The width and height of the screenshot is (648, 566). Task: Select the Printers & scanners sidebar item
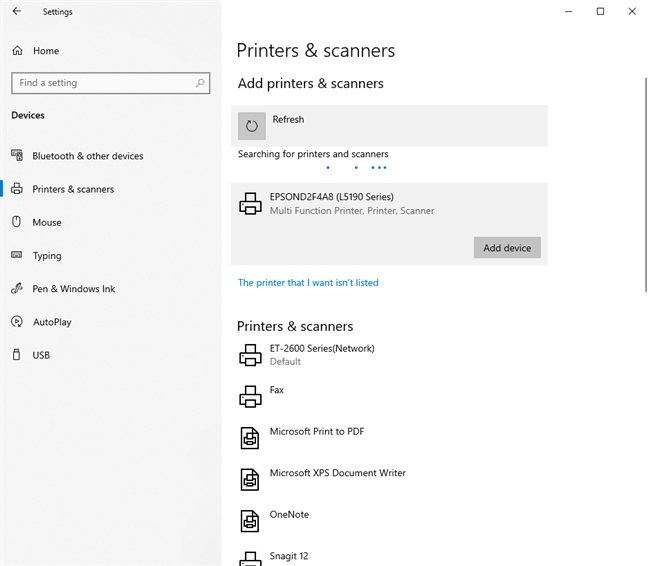click(x=73, y=189)
